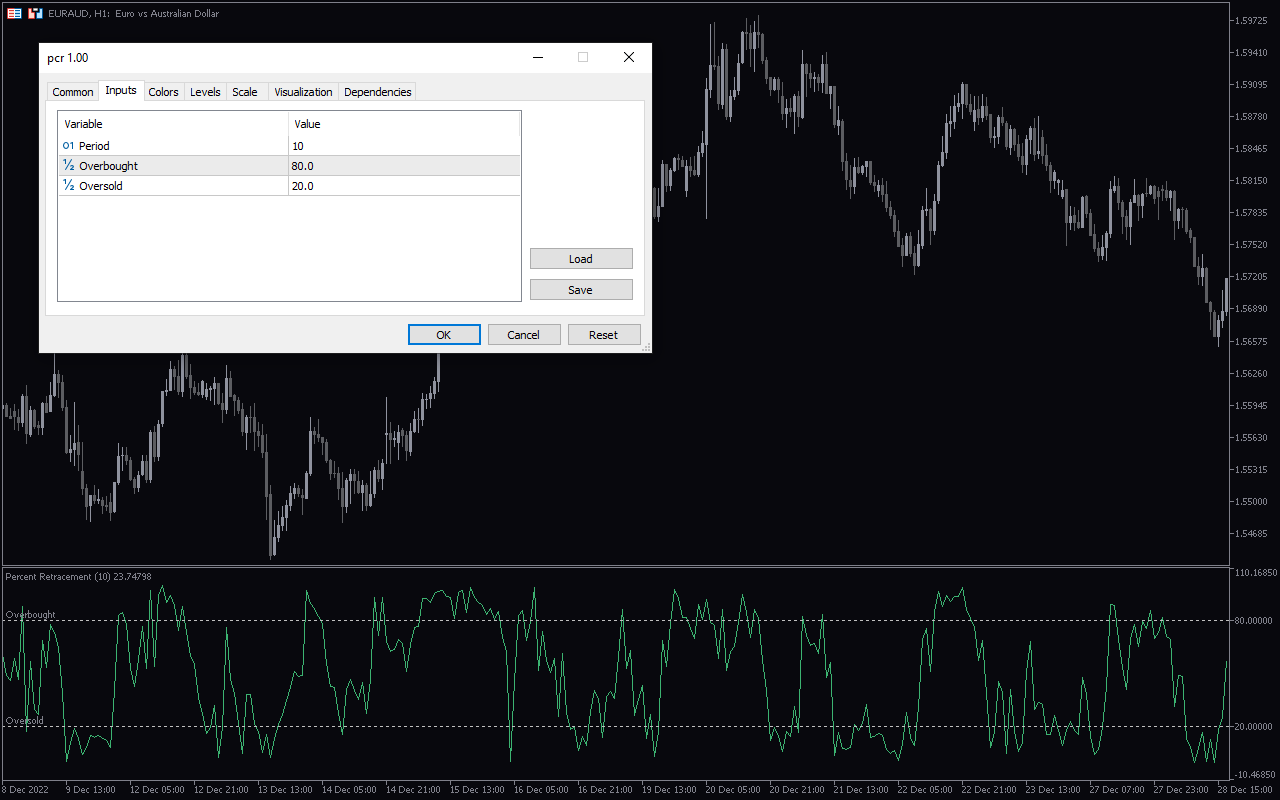Click the 14 Dec 05:00 time axis label
1280x800 pixels.
point(349,789)
